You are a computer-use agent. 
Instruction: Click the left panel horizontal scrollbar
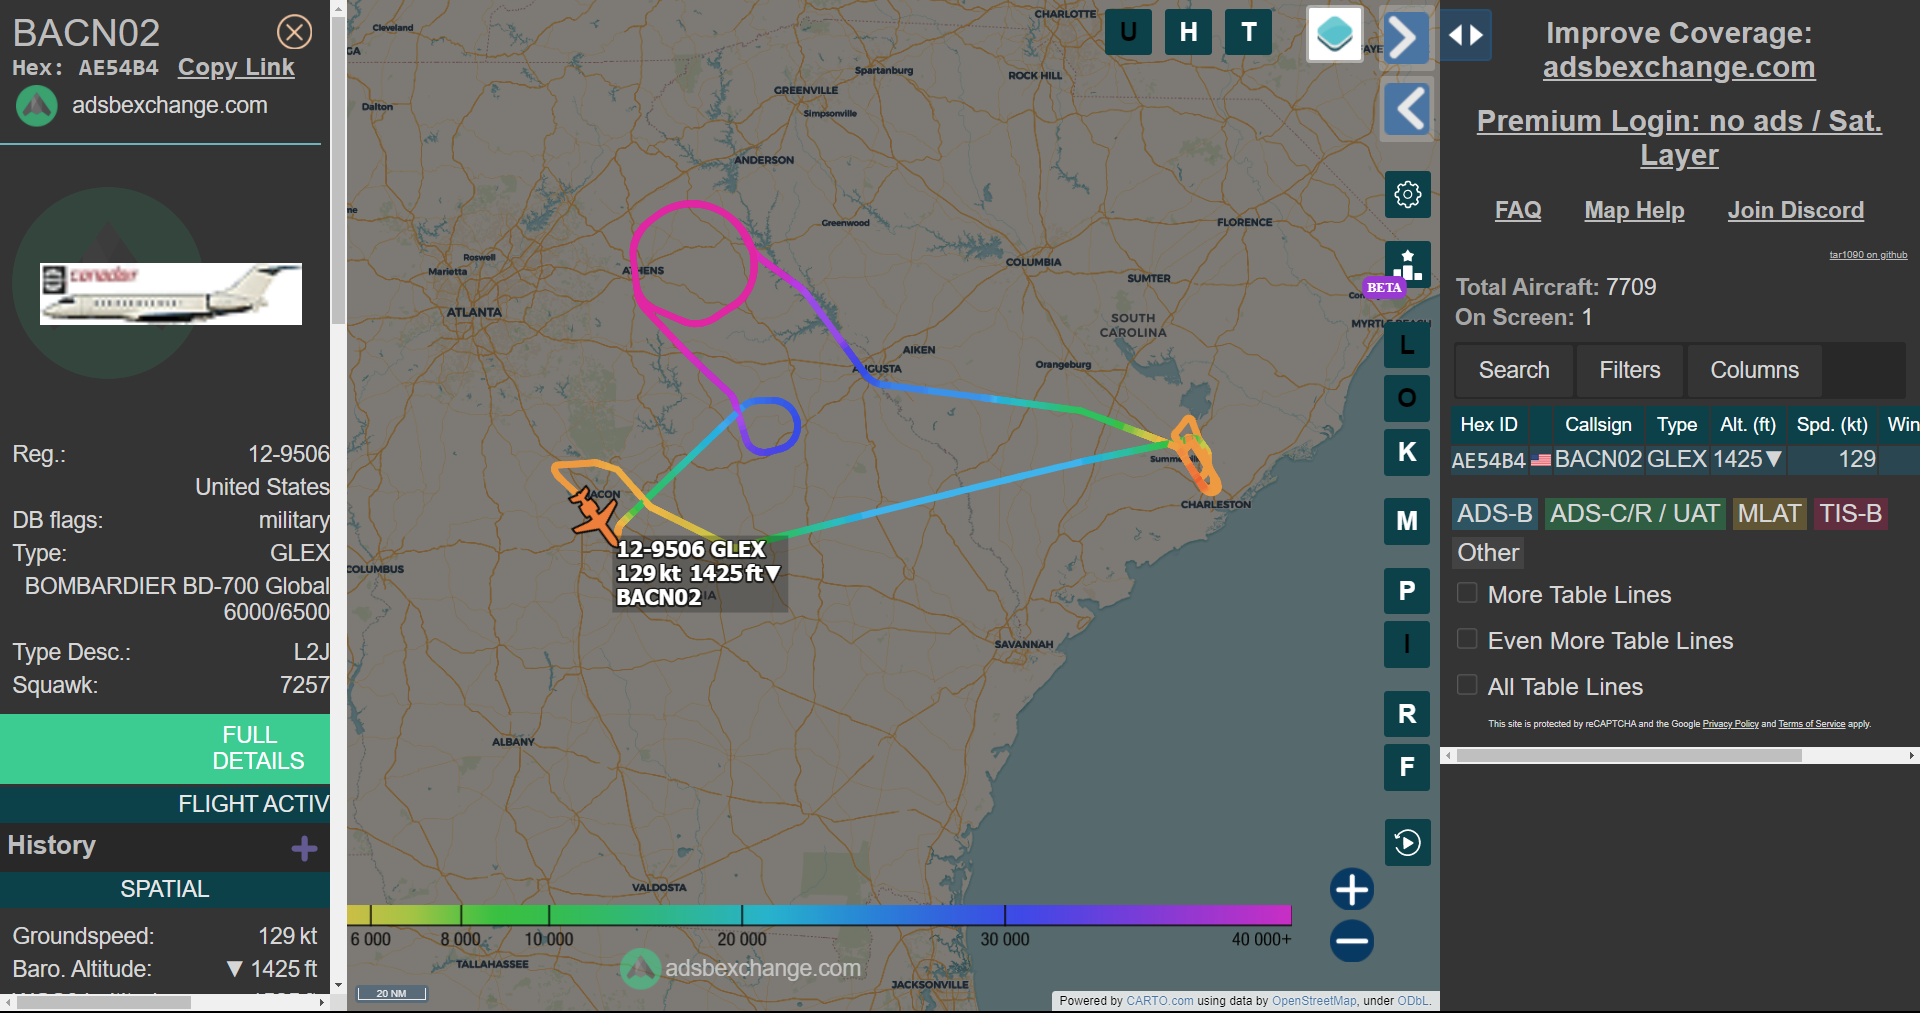click(104, 1002)
